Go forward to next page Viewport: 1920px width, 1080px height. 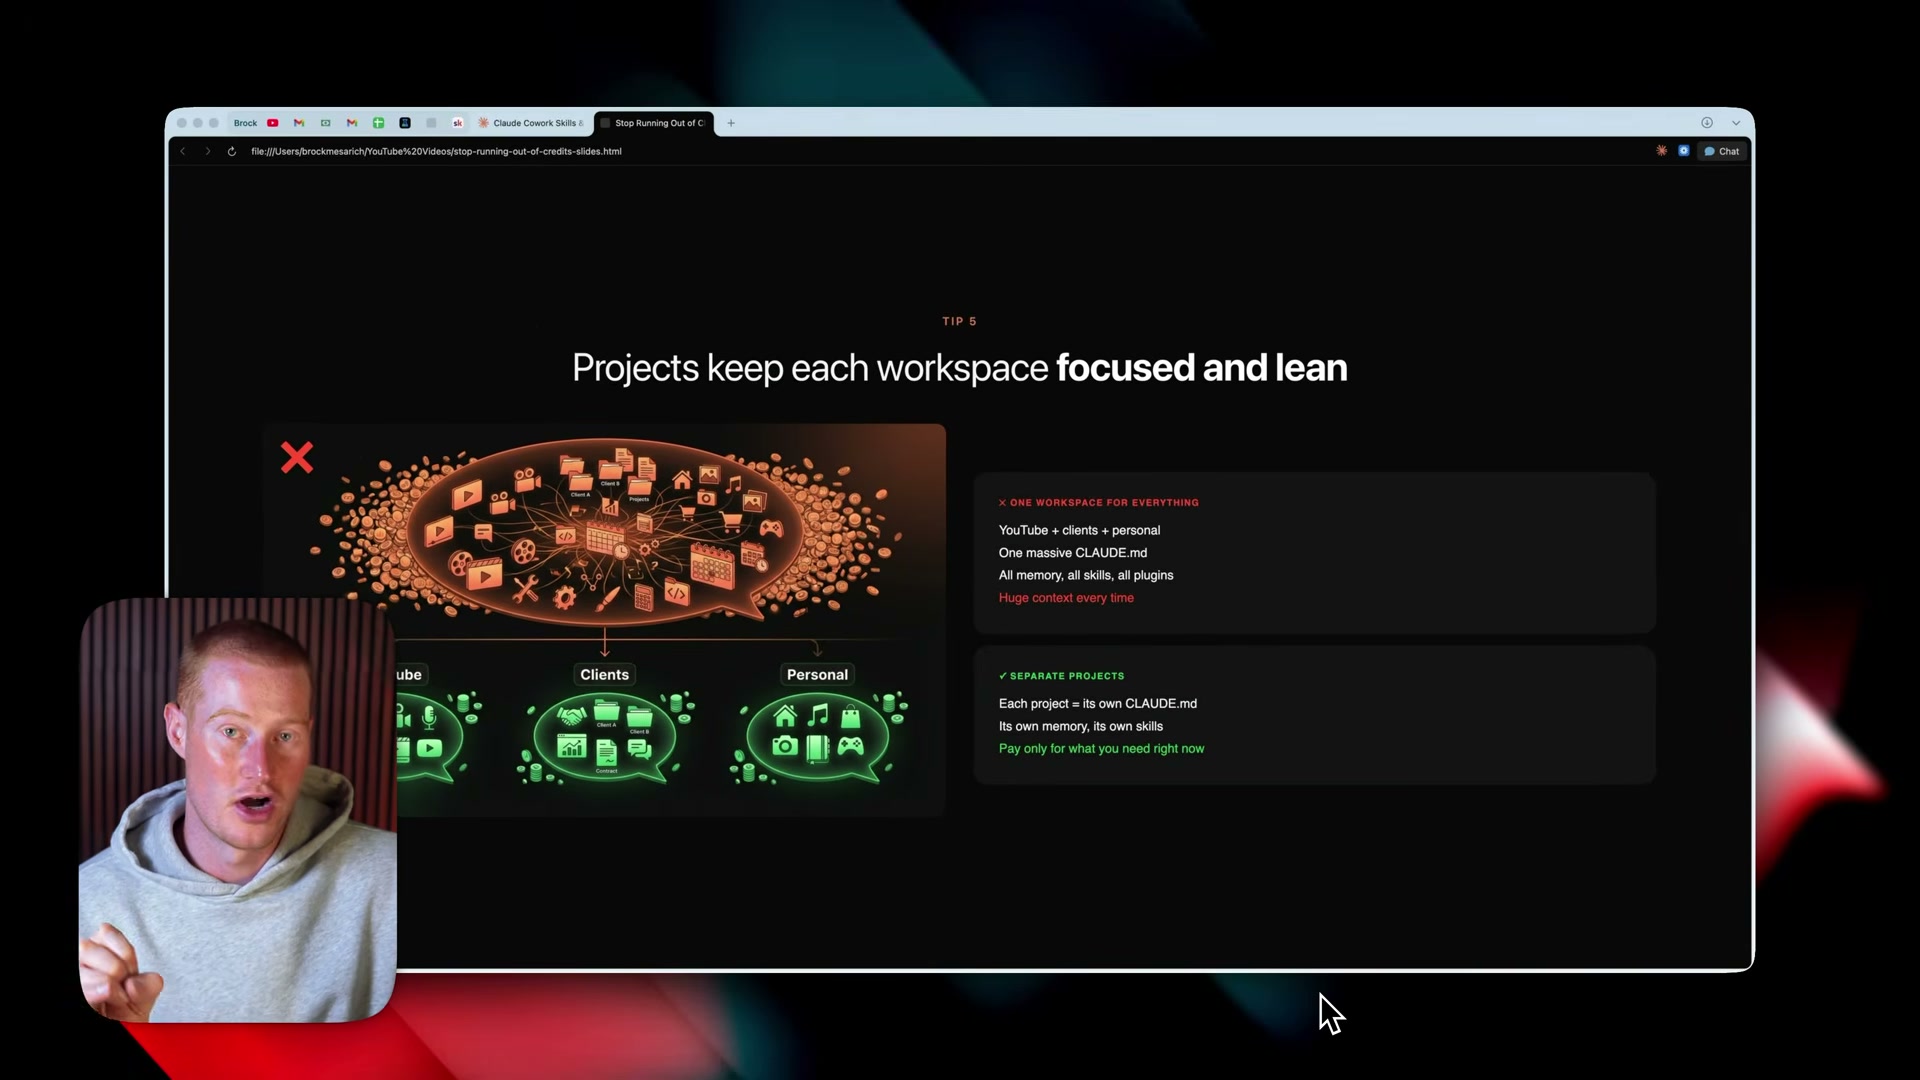[208, 151]
